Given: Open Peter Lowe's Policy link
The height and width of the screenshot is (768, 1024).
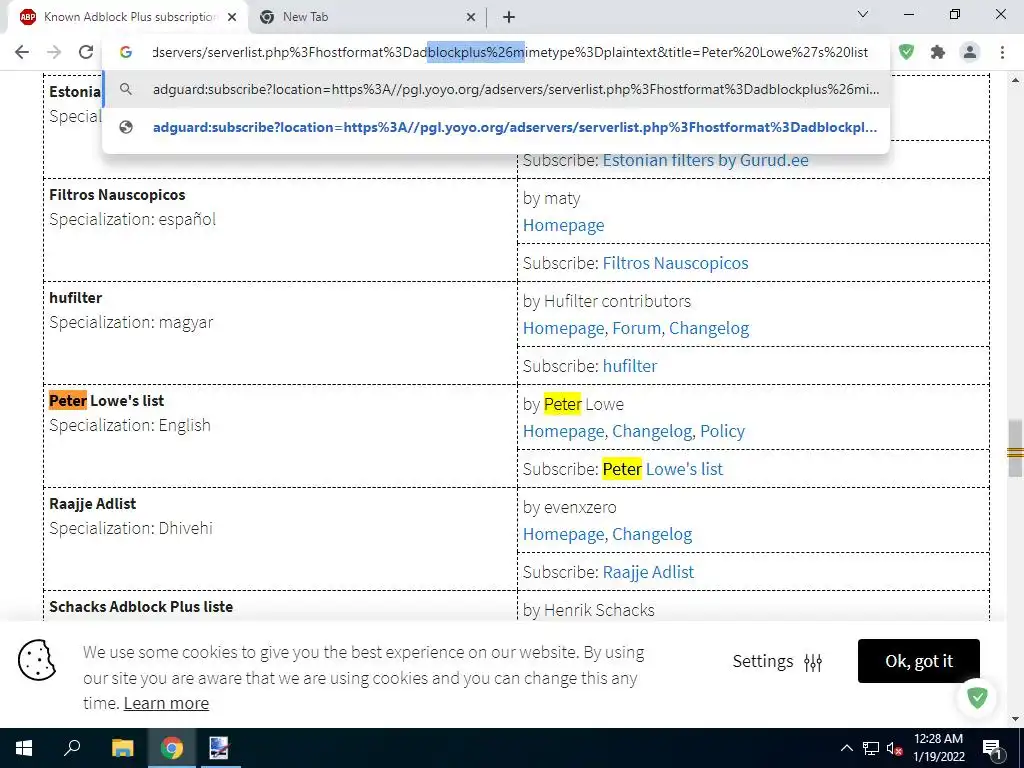Looking at the screenshot, I should coord(722,432).
